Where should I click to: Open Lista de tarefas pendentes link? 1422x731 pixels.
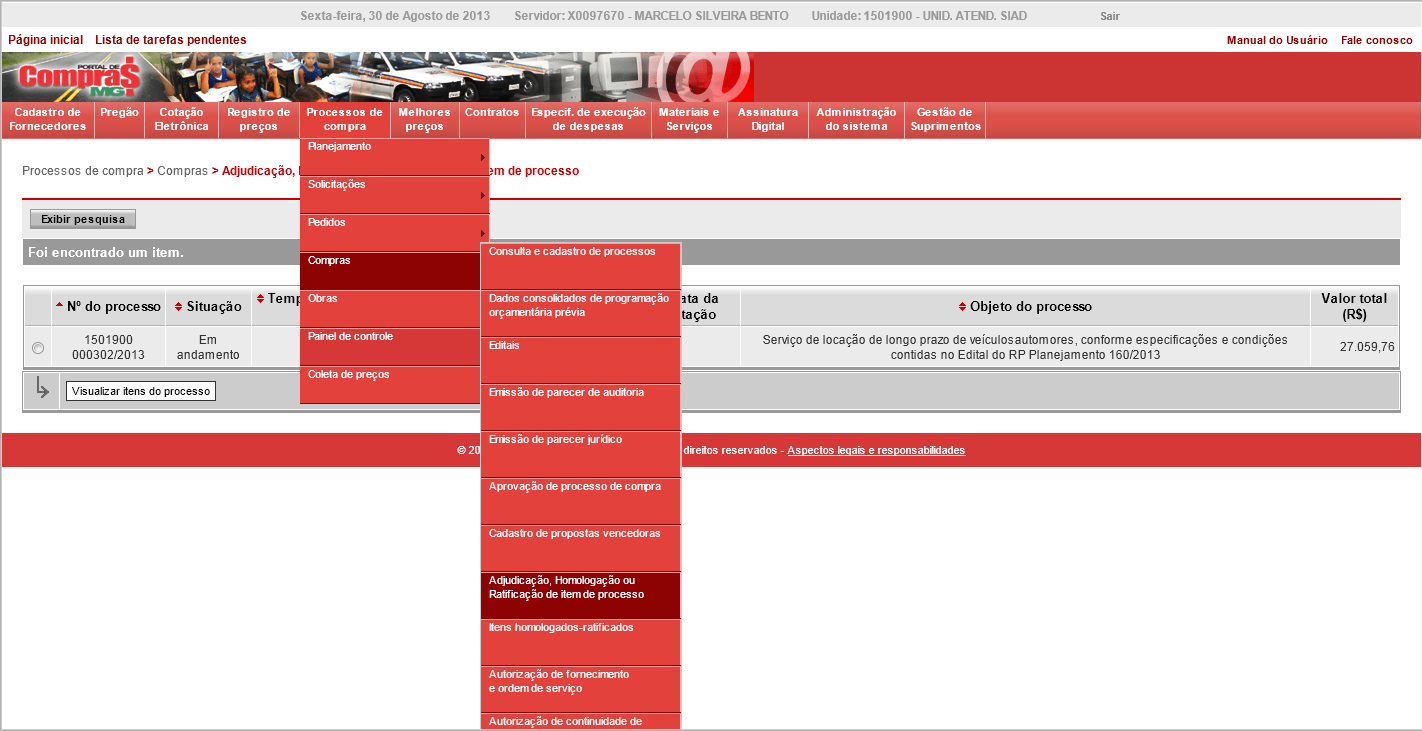[171, 40]
